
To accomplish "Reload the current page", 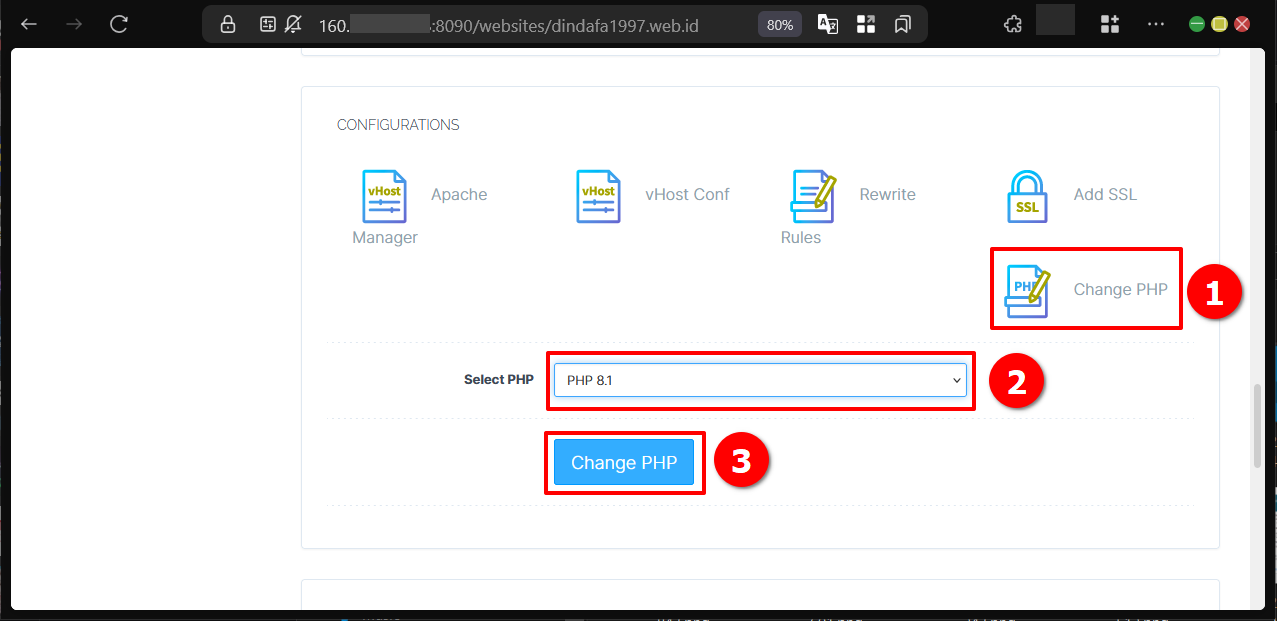I will click(x=118, y=24).
